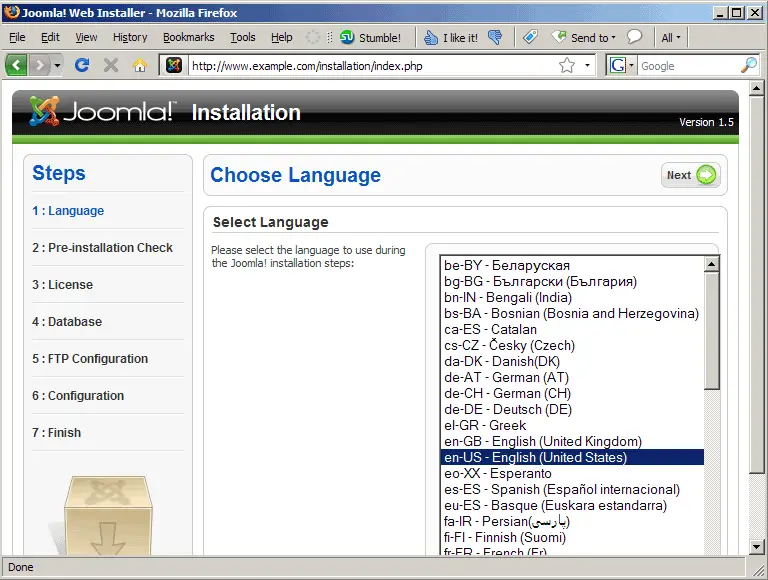Select eo-XX Esperanto option
The image size is (768, 580).
click(x=572, y=474)
